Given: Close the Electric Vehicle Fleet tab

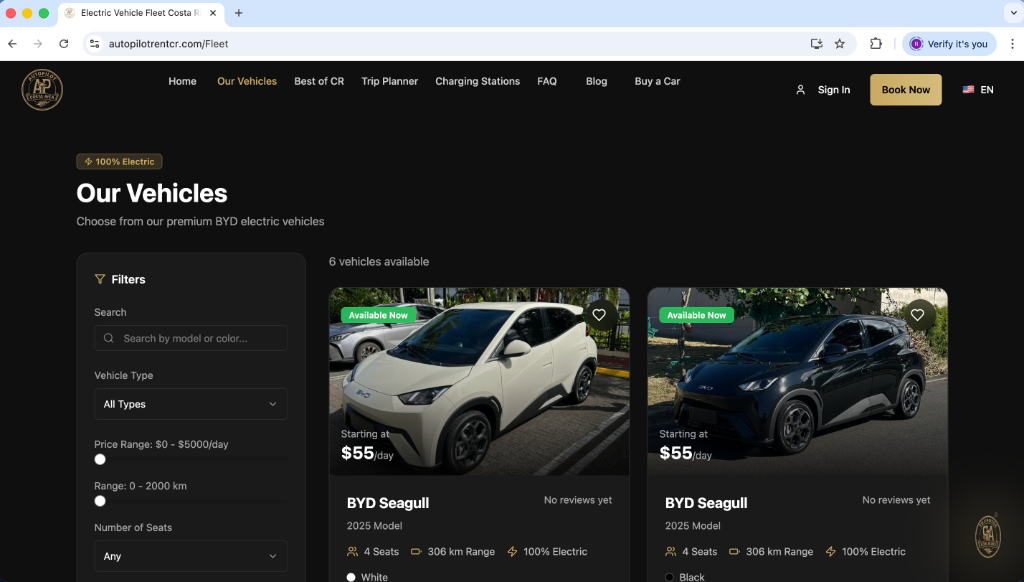Looking at the screenshot, I should [213, 13].
